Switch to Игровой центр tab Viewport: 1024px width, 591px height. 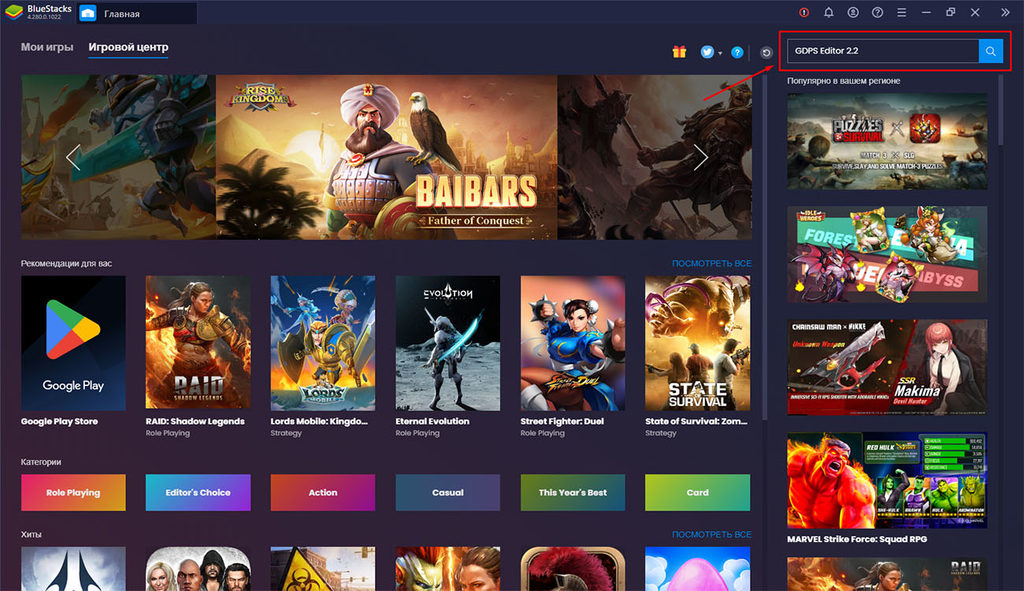pos(128,47)
